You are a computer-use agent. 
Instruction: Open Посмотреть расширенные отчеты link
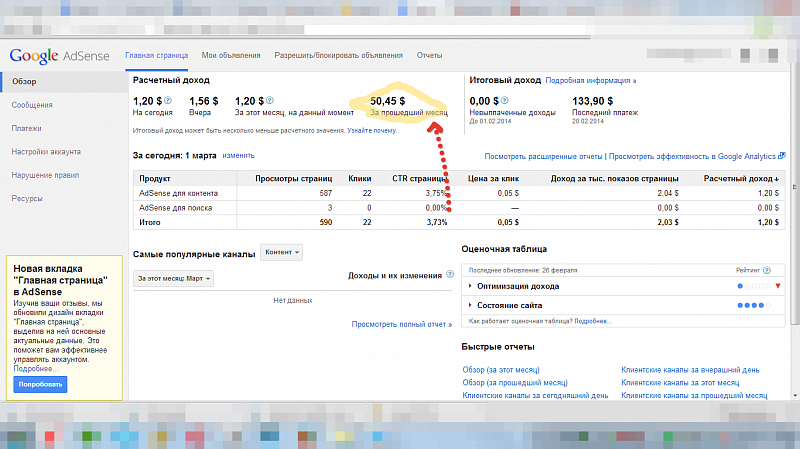[543, 156]
